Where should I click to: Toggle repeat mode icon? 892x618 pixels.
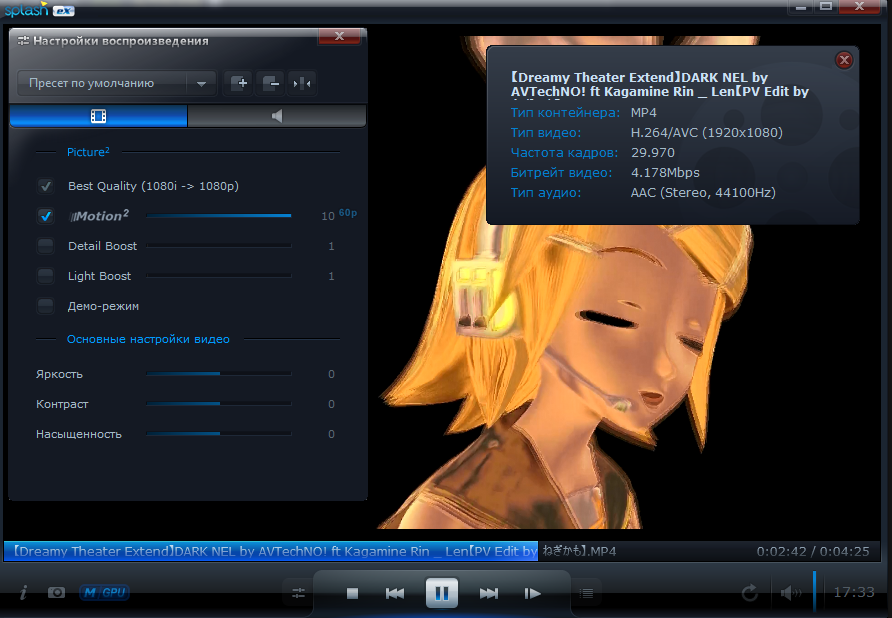coord(750,592)
